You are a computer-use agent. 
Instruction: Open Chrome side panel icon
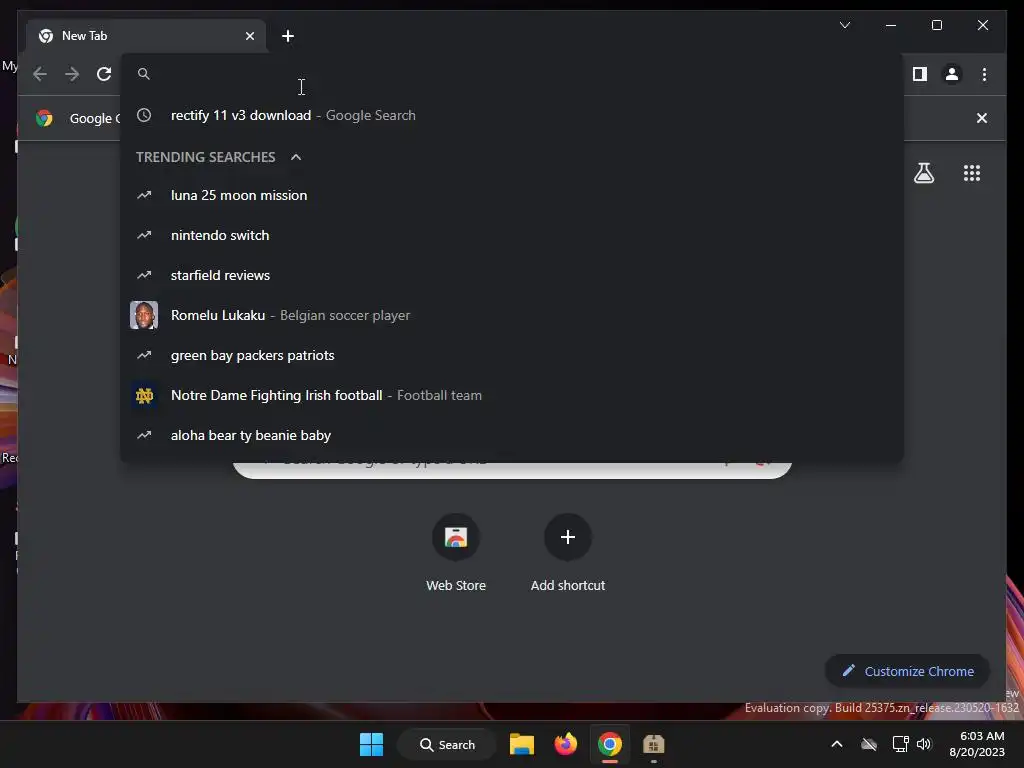coord(920,74)
